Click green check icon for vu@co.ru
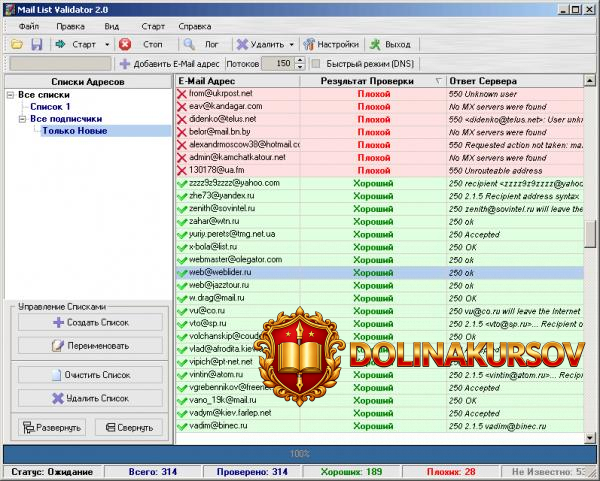 click(182, 311)
